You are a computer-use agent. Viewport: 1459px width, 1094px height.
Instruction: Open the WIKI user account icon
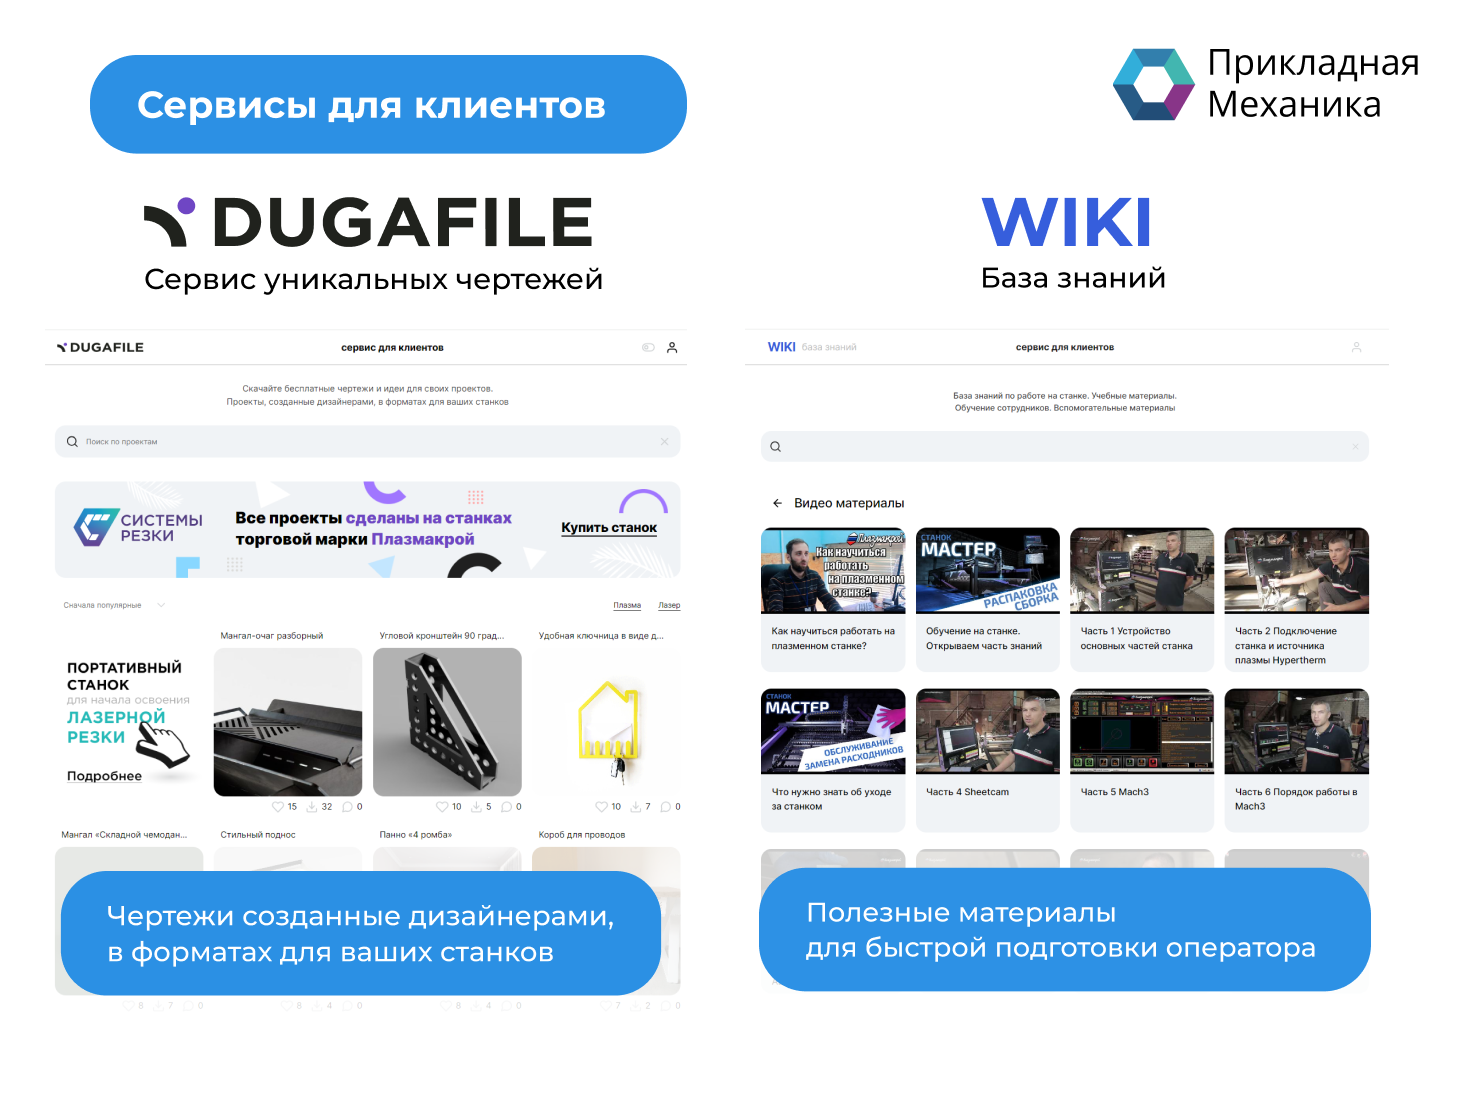coord(1356,347)
